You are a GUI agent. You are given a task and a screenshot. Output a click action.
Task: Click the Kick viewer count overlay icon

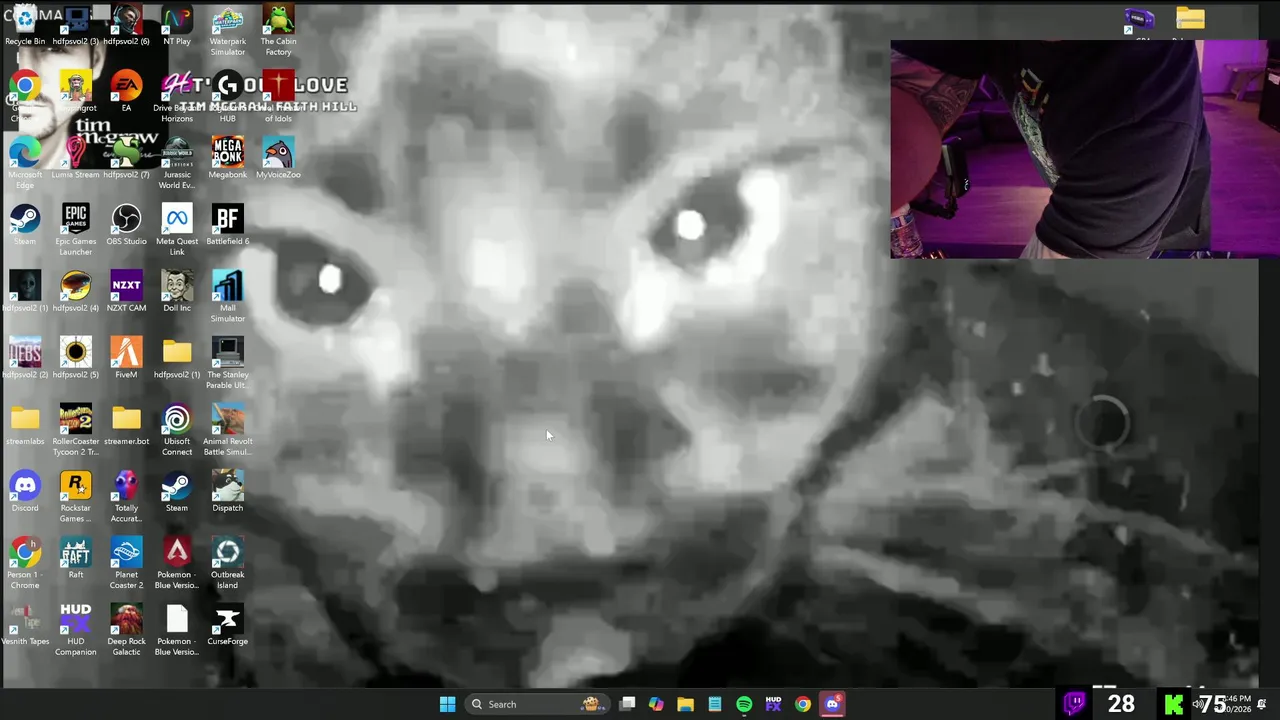(x=1174, y=704)
